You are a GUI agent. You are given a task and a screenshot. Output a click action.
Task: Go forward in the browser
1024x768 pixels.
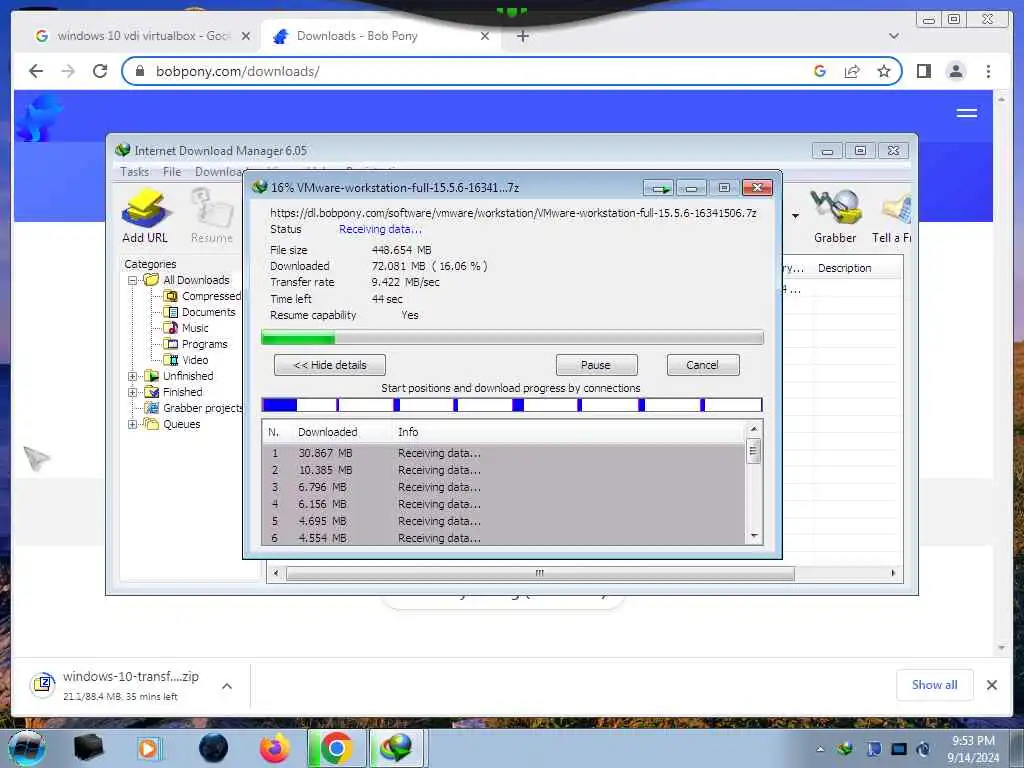(68, 71)
